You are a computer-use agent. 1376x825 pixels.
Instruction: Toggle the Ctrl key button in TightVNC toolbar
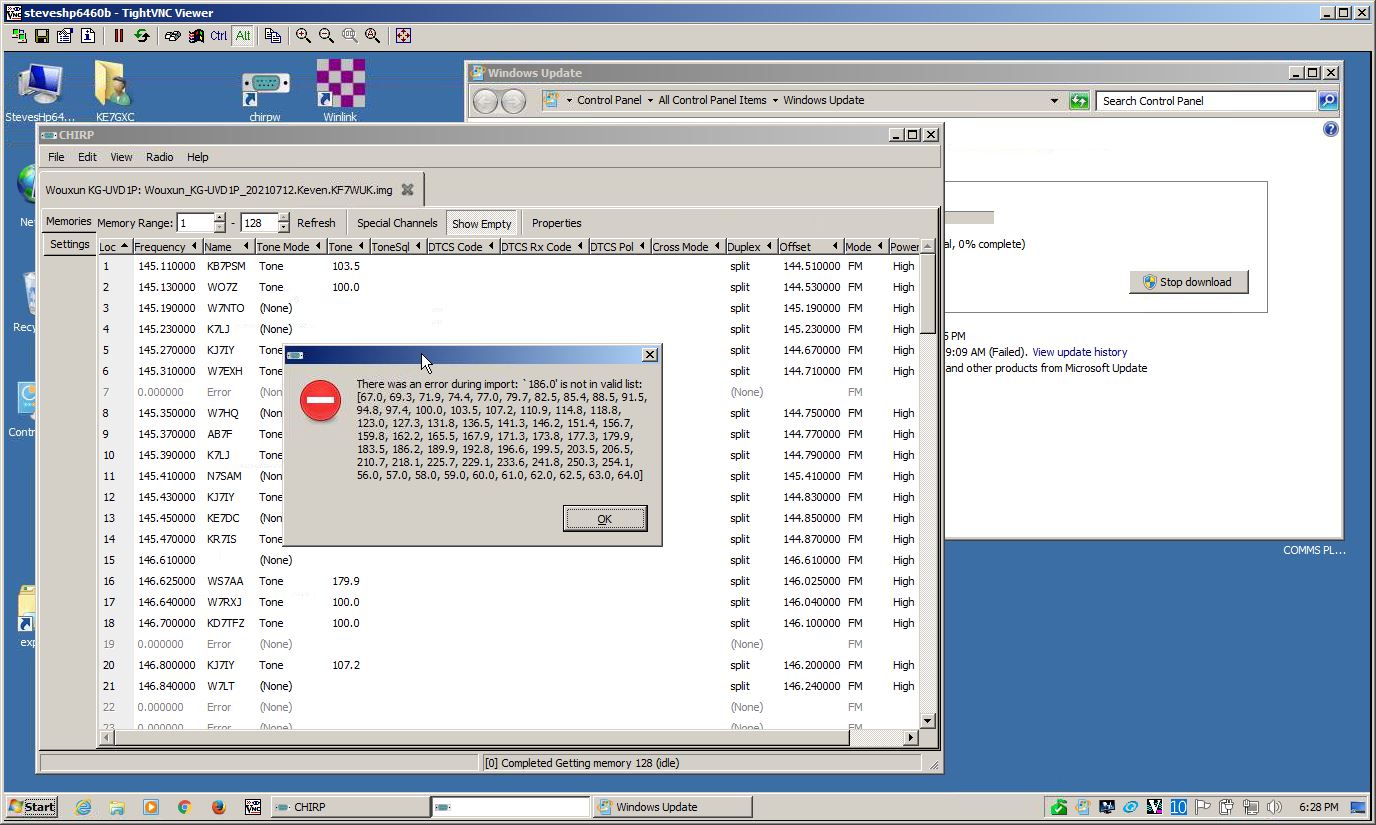tap(219, 35)
